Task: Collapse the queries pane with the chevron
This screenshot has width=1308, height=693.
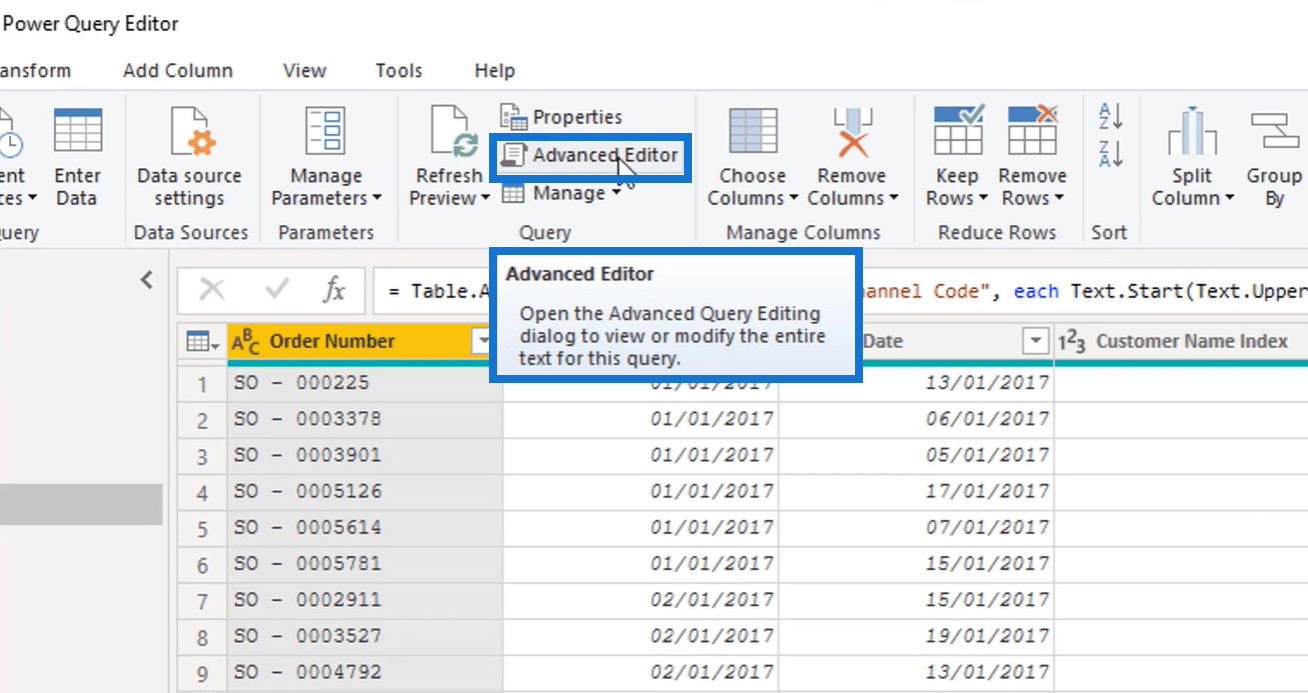Action: coord(147,280)
